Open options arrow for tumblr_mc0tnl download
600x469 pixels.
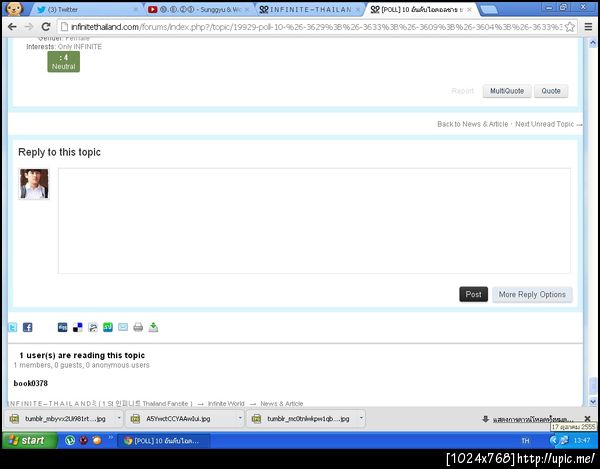(361, 419)
